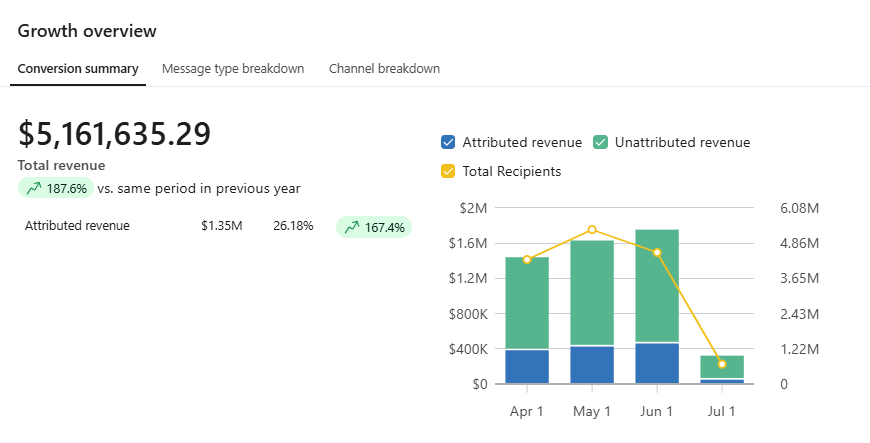Click the Jun 1 green unattributed bar

click(657, 285)
